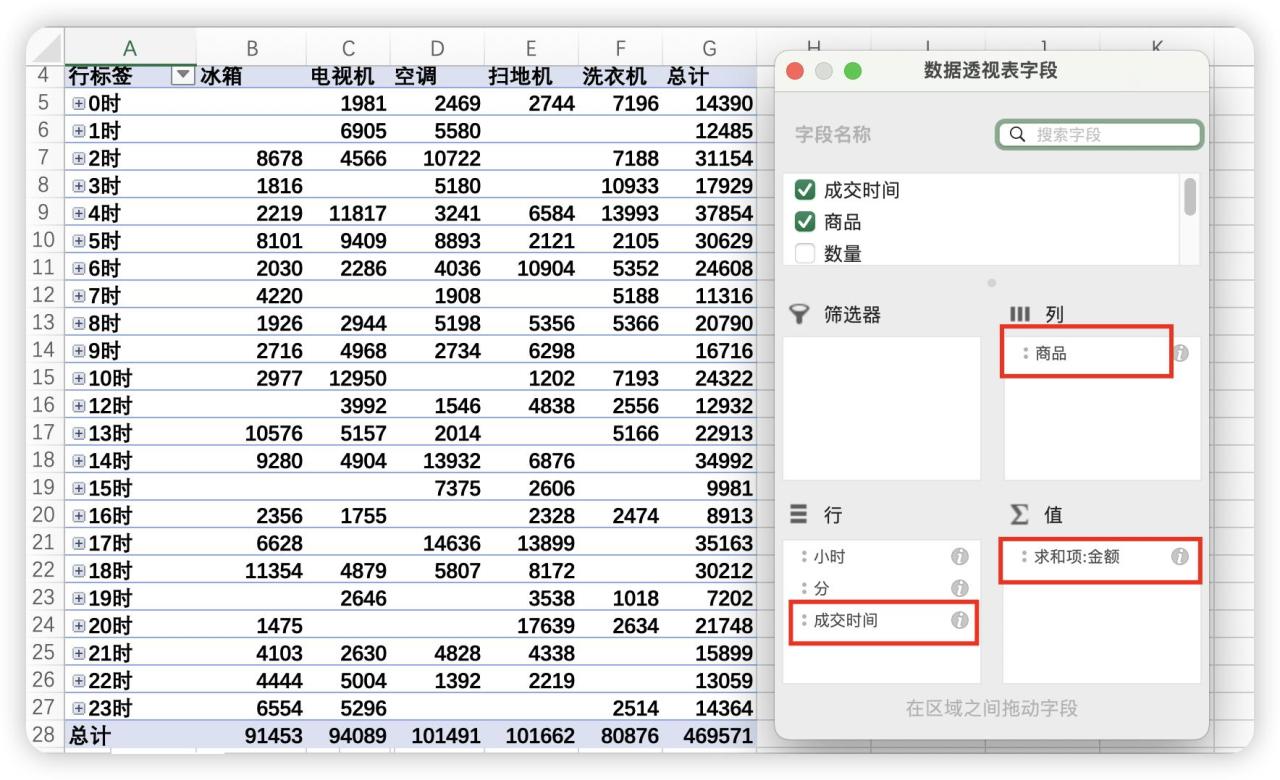The image size is (1280, 780).
Task: Click the 列 columns icon
Action: (x=1019, y=315)
